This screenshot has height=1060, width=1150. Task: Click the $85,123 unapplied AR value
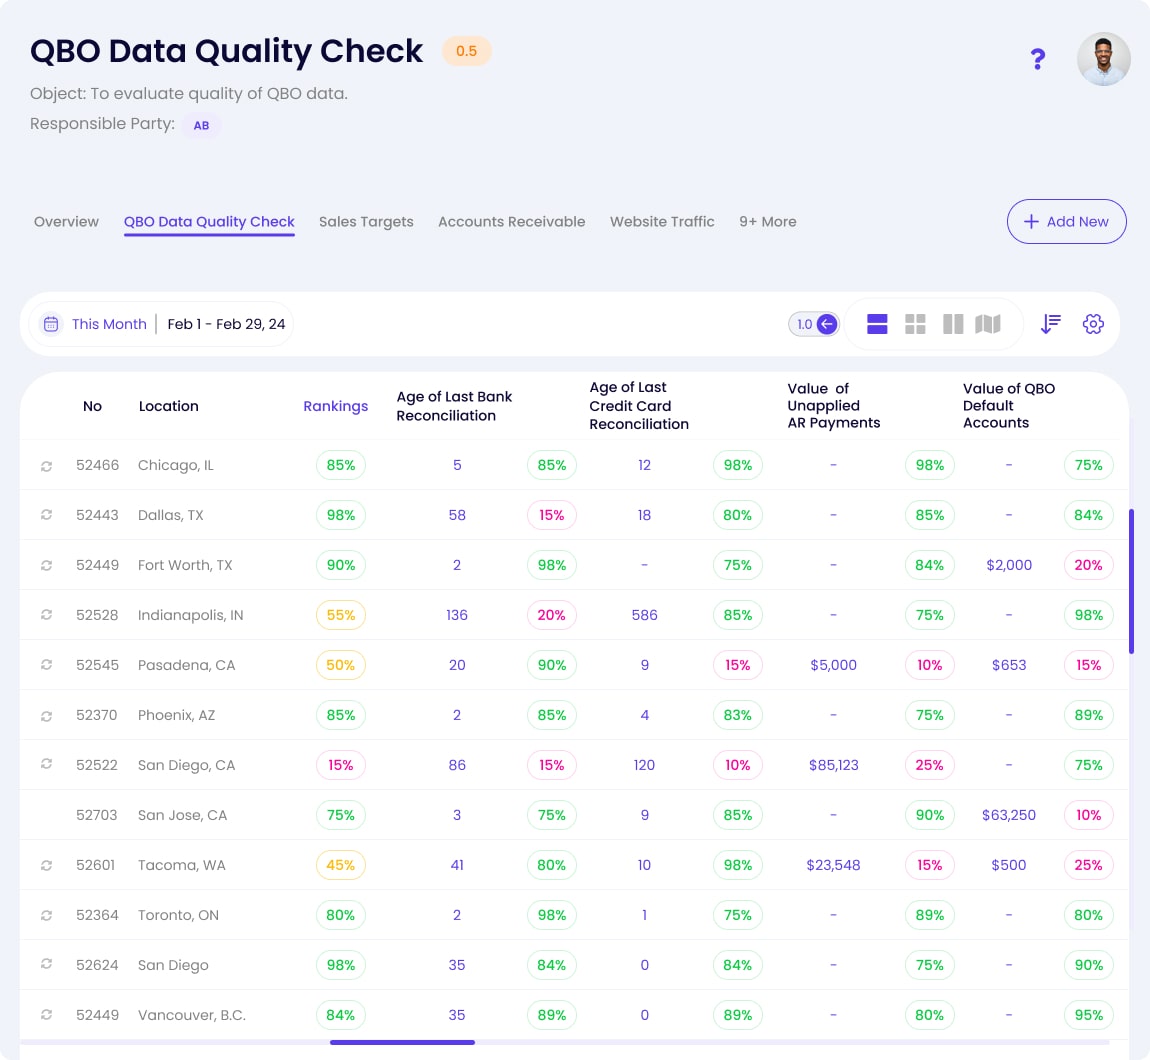833,765
